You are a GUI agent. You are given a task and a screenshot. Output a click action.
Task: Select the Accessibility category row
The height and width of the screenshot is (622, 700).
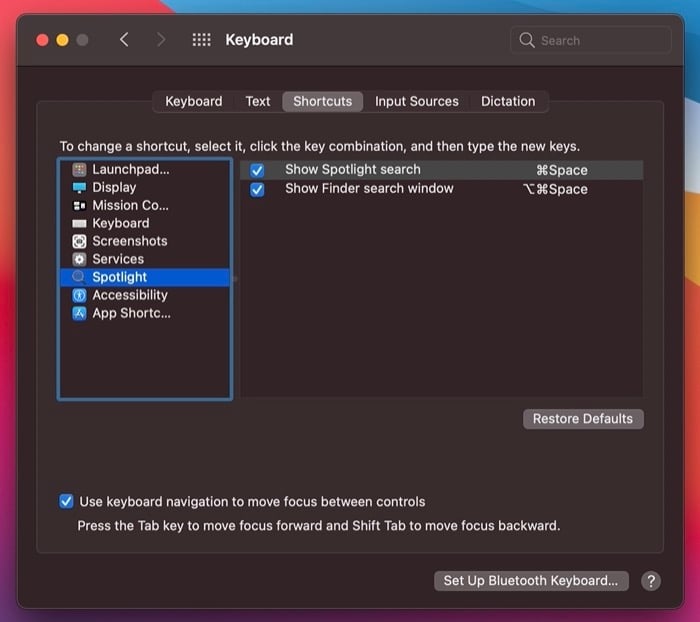click(145, 295)
